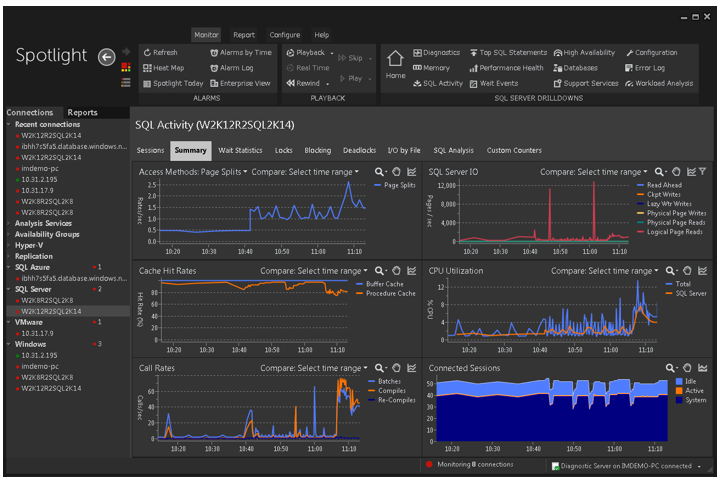
Task: Collapse the SQL Azure tree node
Action: pos(9,267)
